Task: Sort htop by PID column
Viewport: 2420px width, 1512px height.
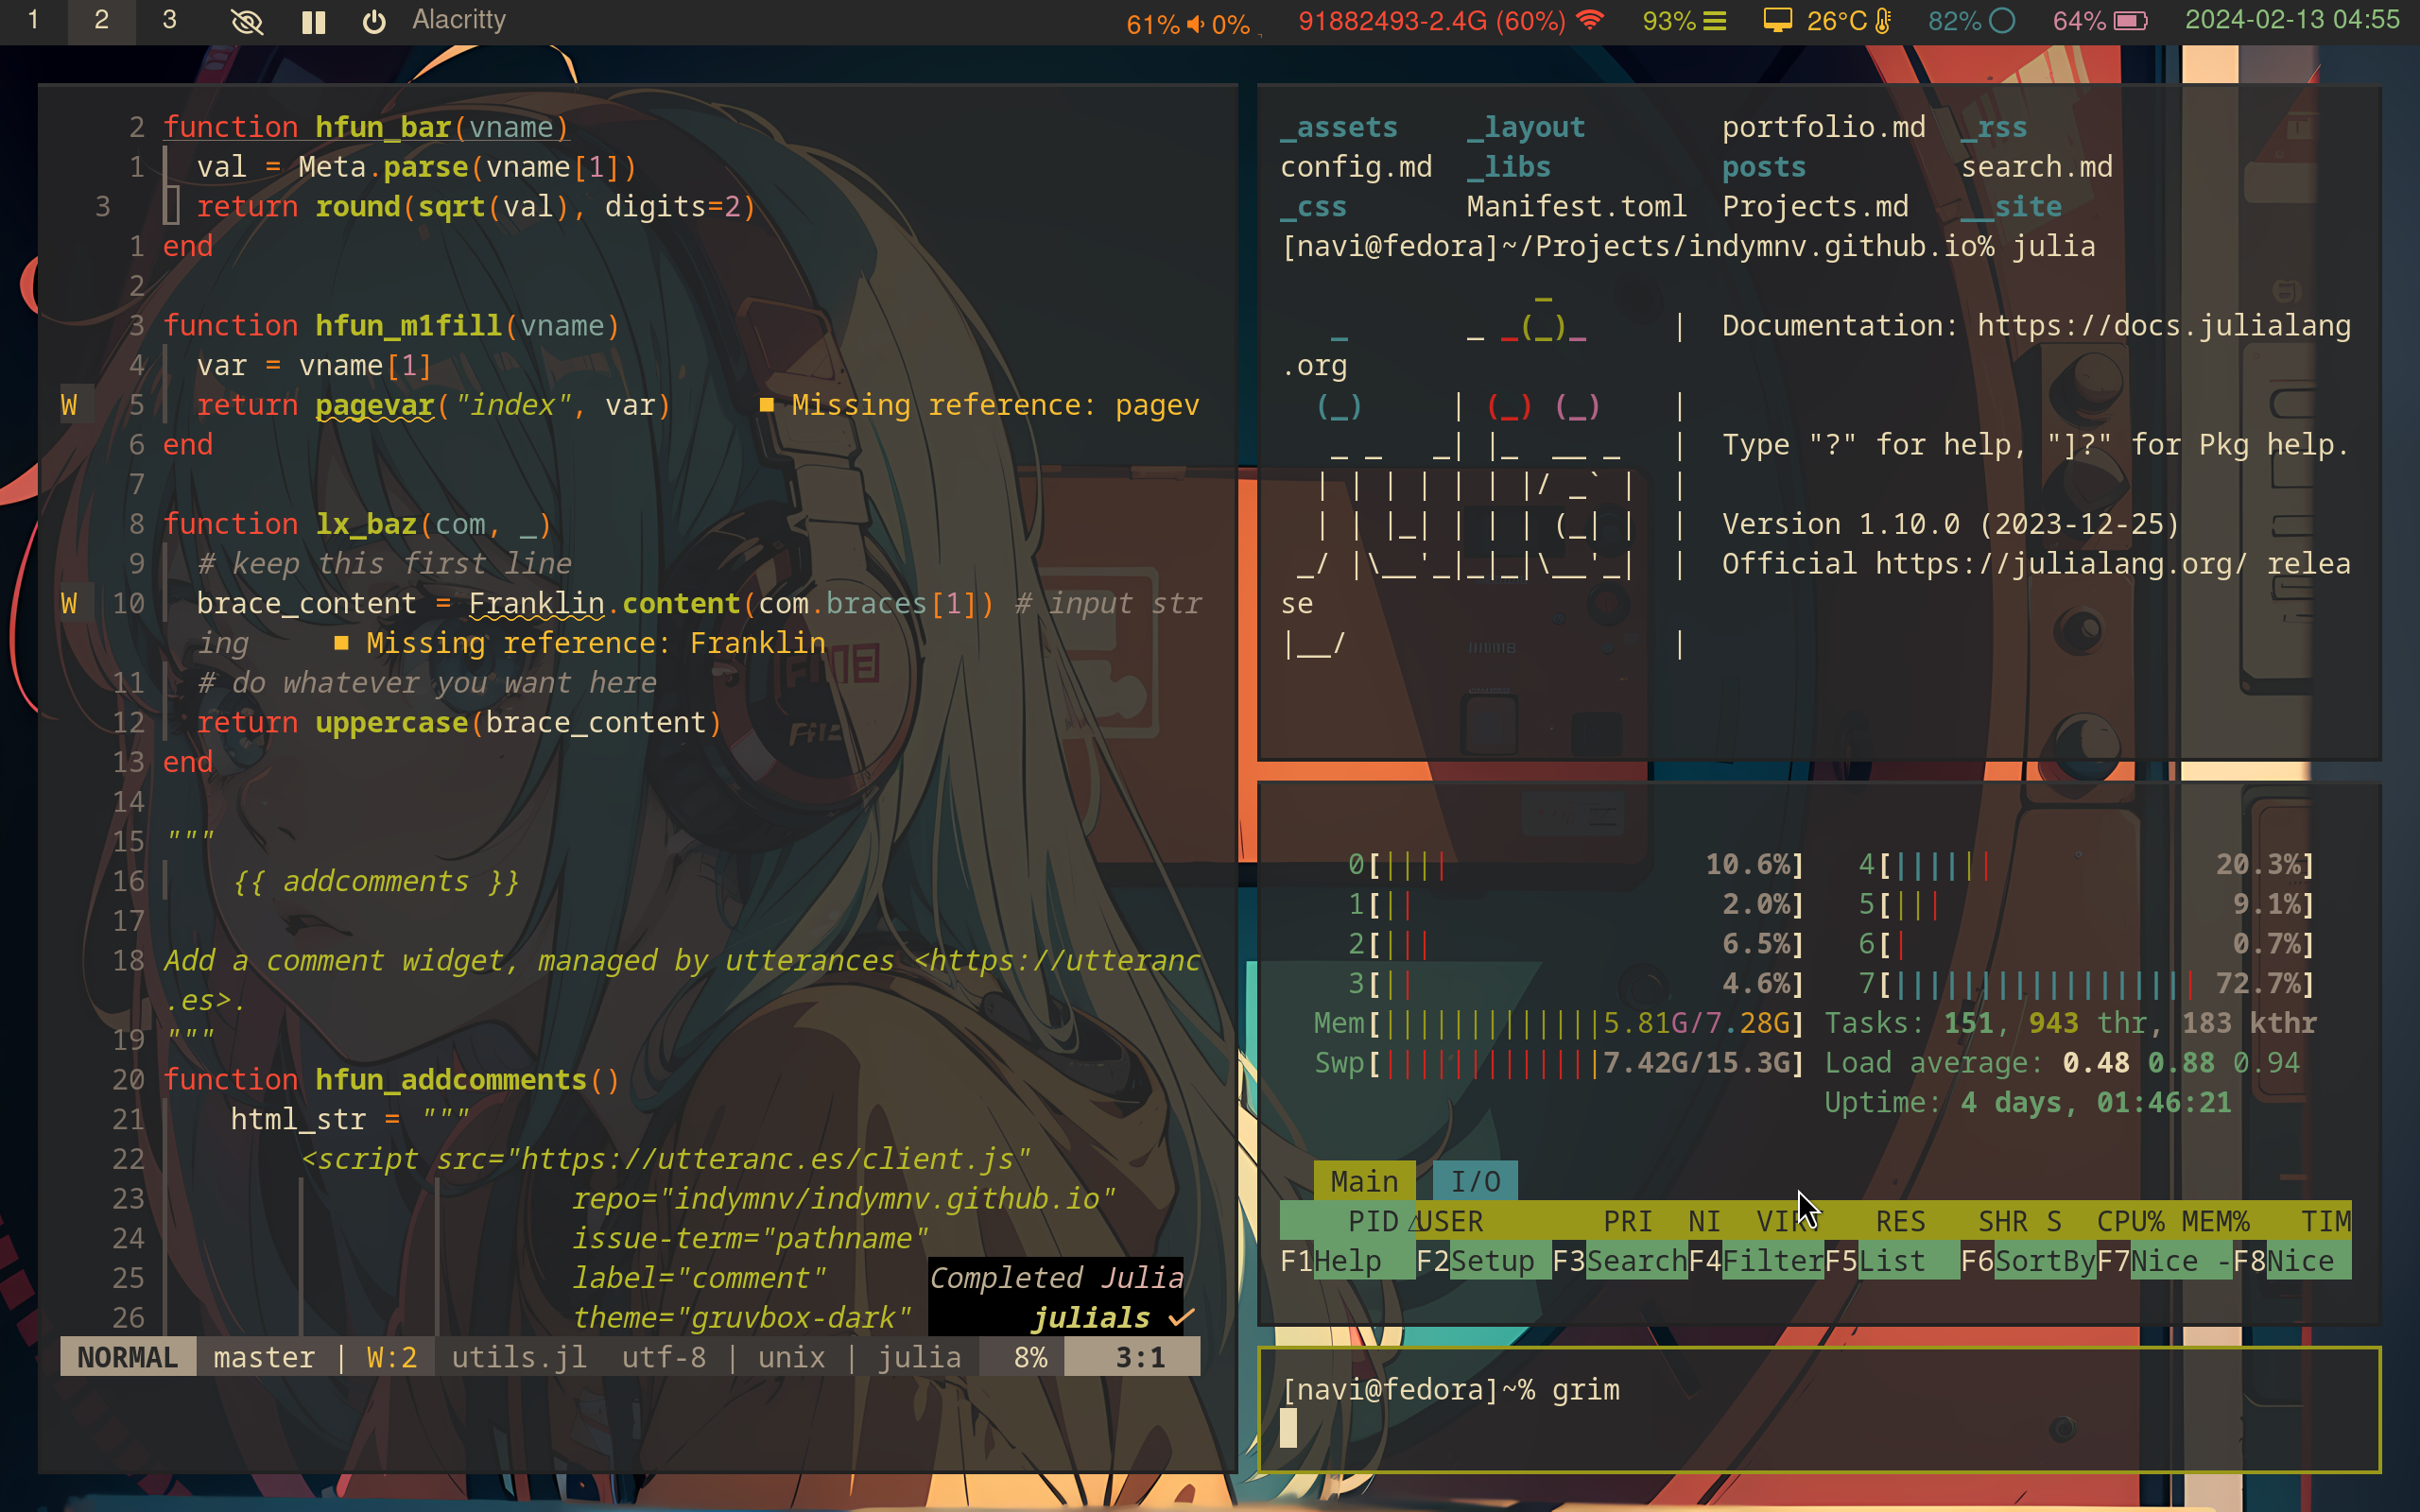Action: pos(1373,1221)
